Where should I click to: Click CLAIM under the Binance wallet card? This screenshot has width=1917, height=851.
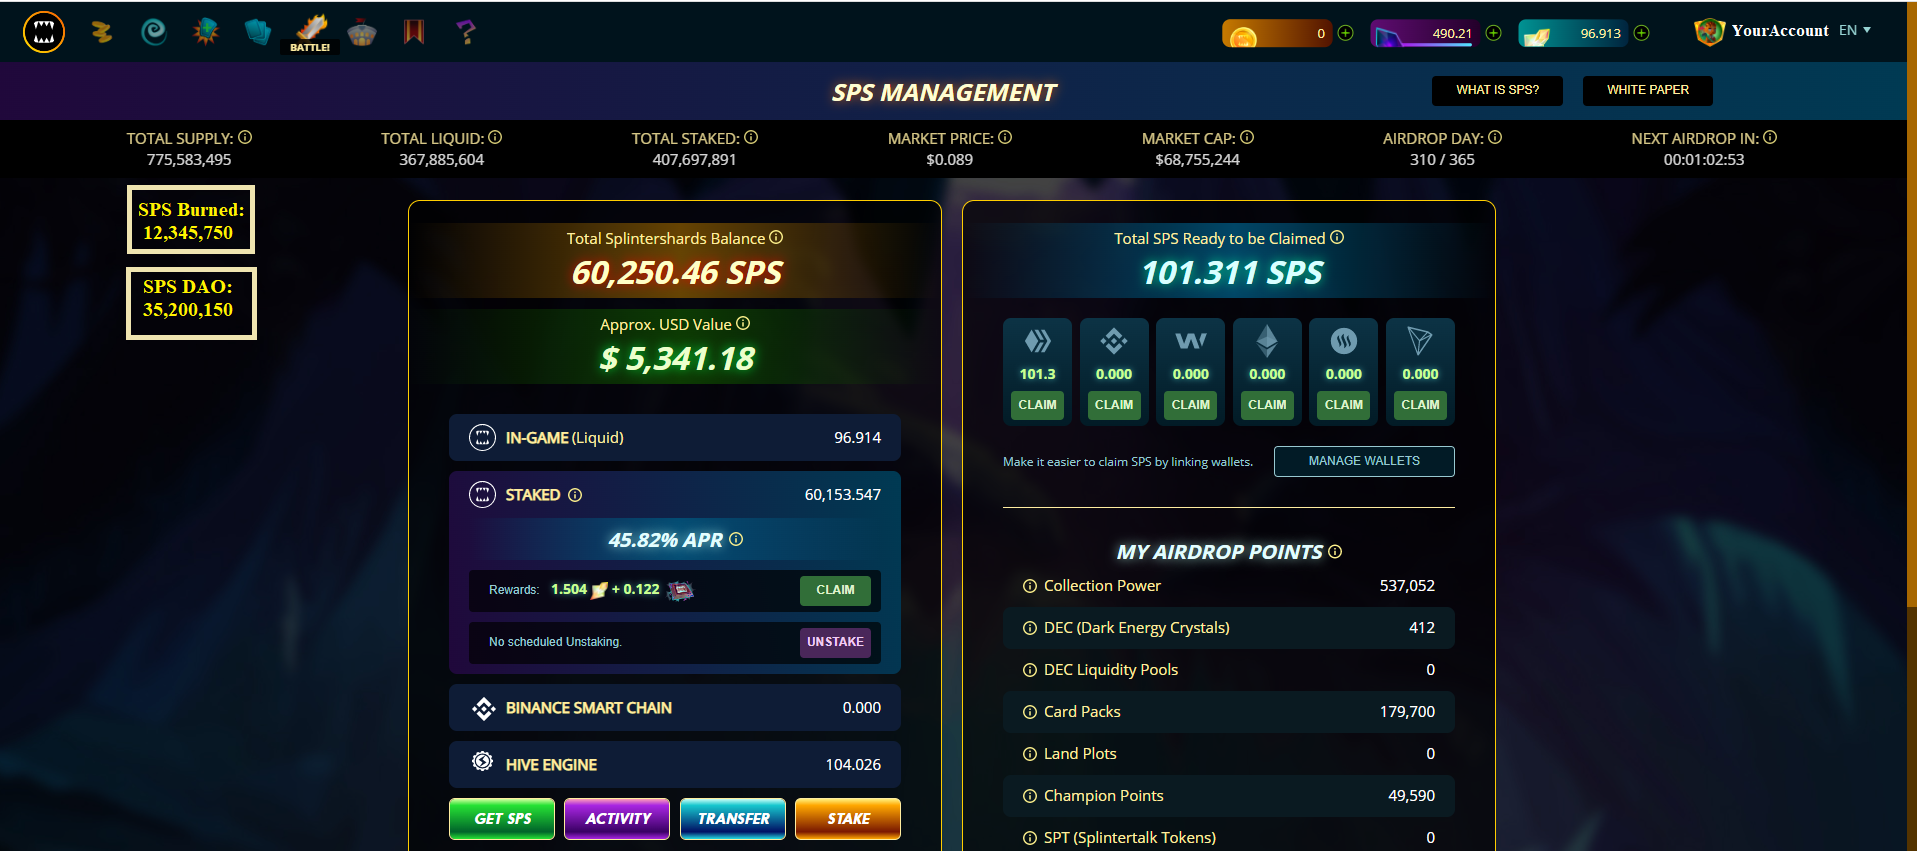[x=1114, y=405]
